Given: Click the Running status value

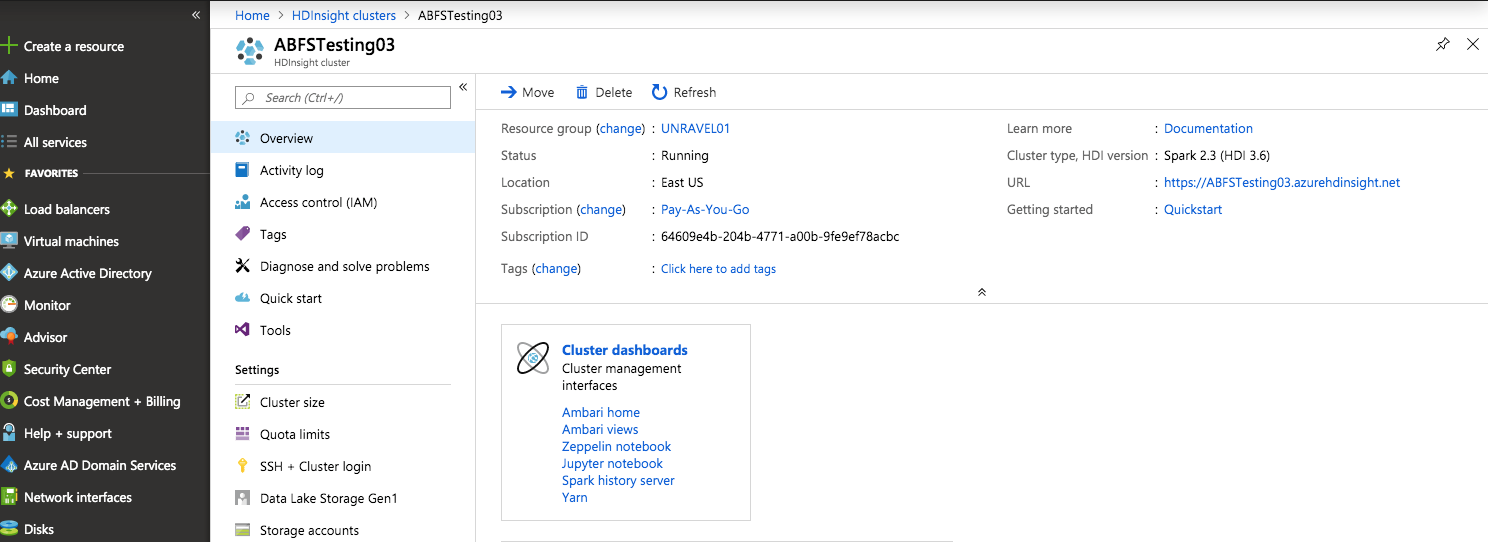Looking at the screenshot, I should [685, 155].
